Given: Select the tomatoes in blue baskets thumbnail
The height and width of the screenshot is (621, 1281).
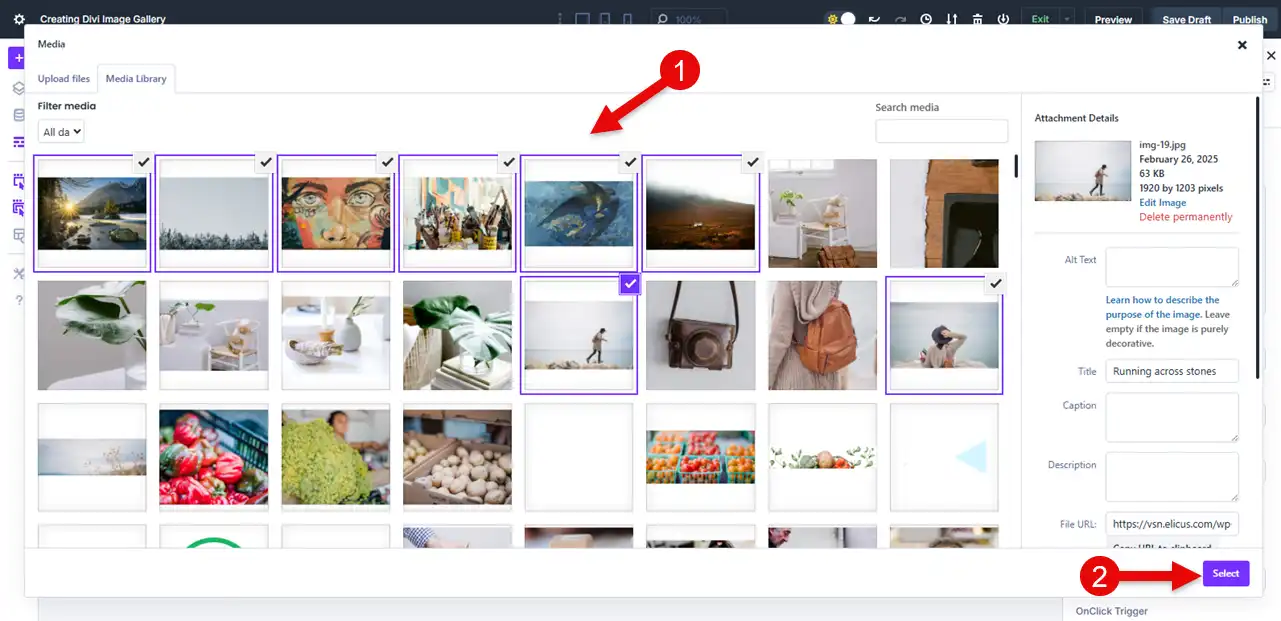Looking at the screenshot, I should [x=700, y=457].
